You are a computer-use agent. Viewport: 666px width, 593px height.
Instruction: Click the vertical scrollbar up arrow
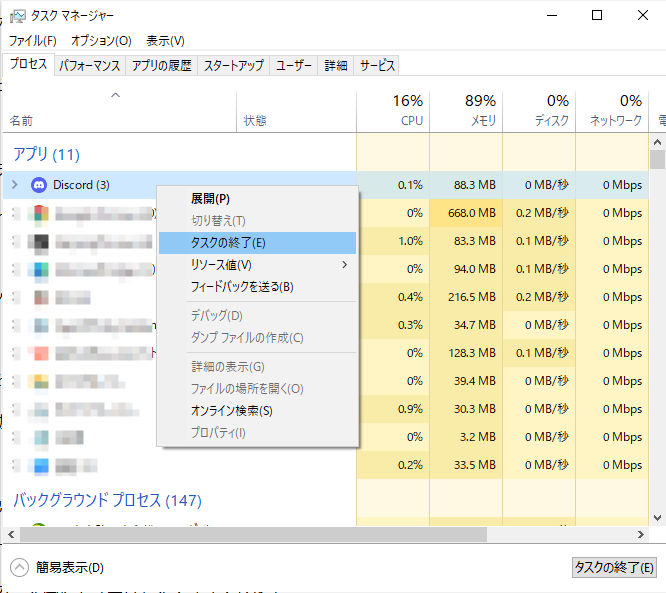(x=657, y=142)
